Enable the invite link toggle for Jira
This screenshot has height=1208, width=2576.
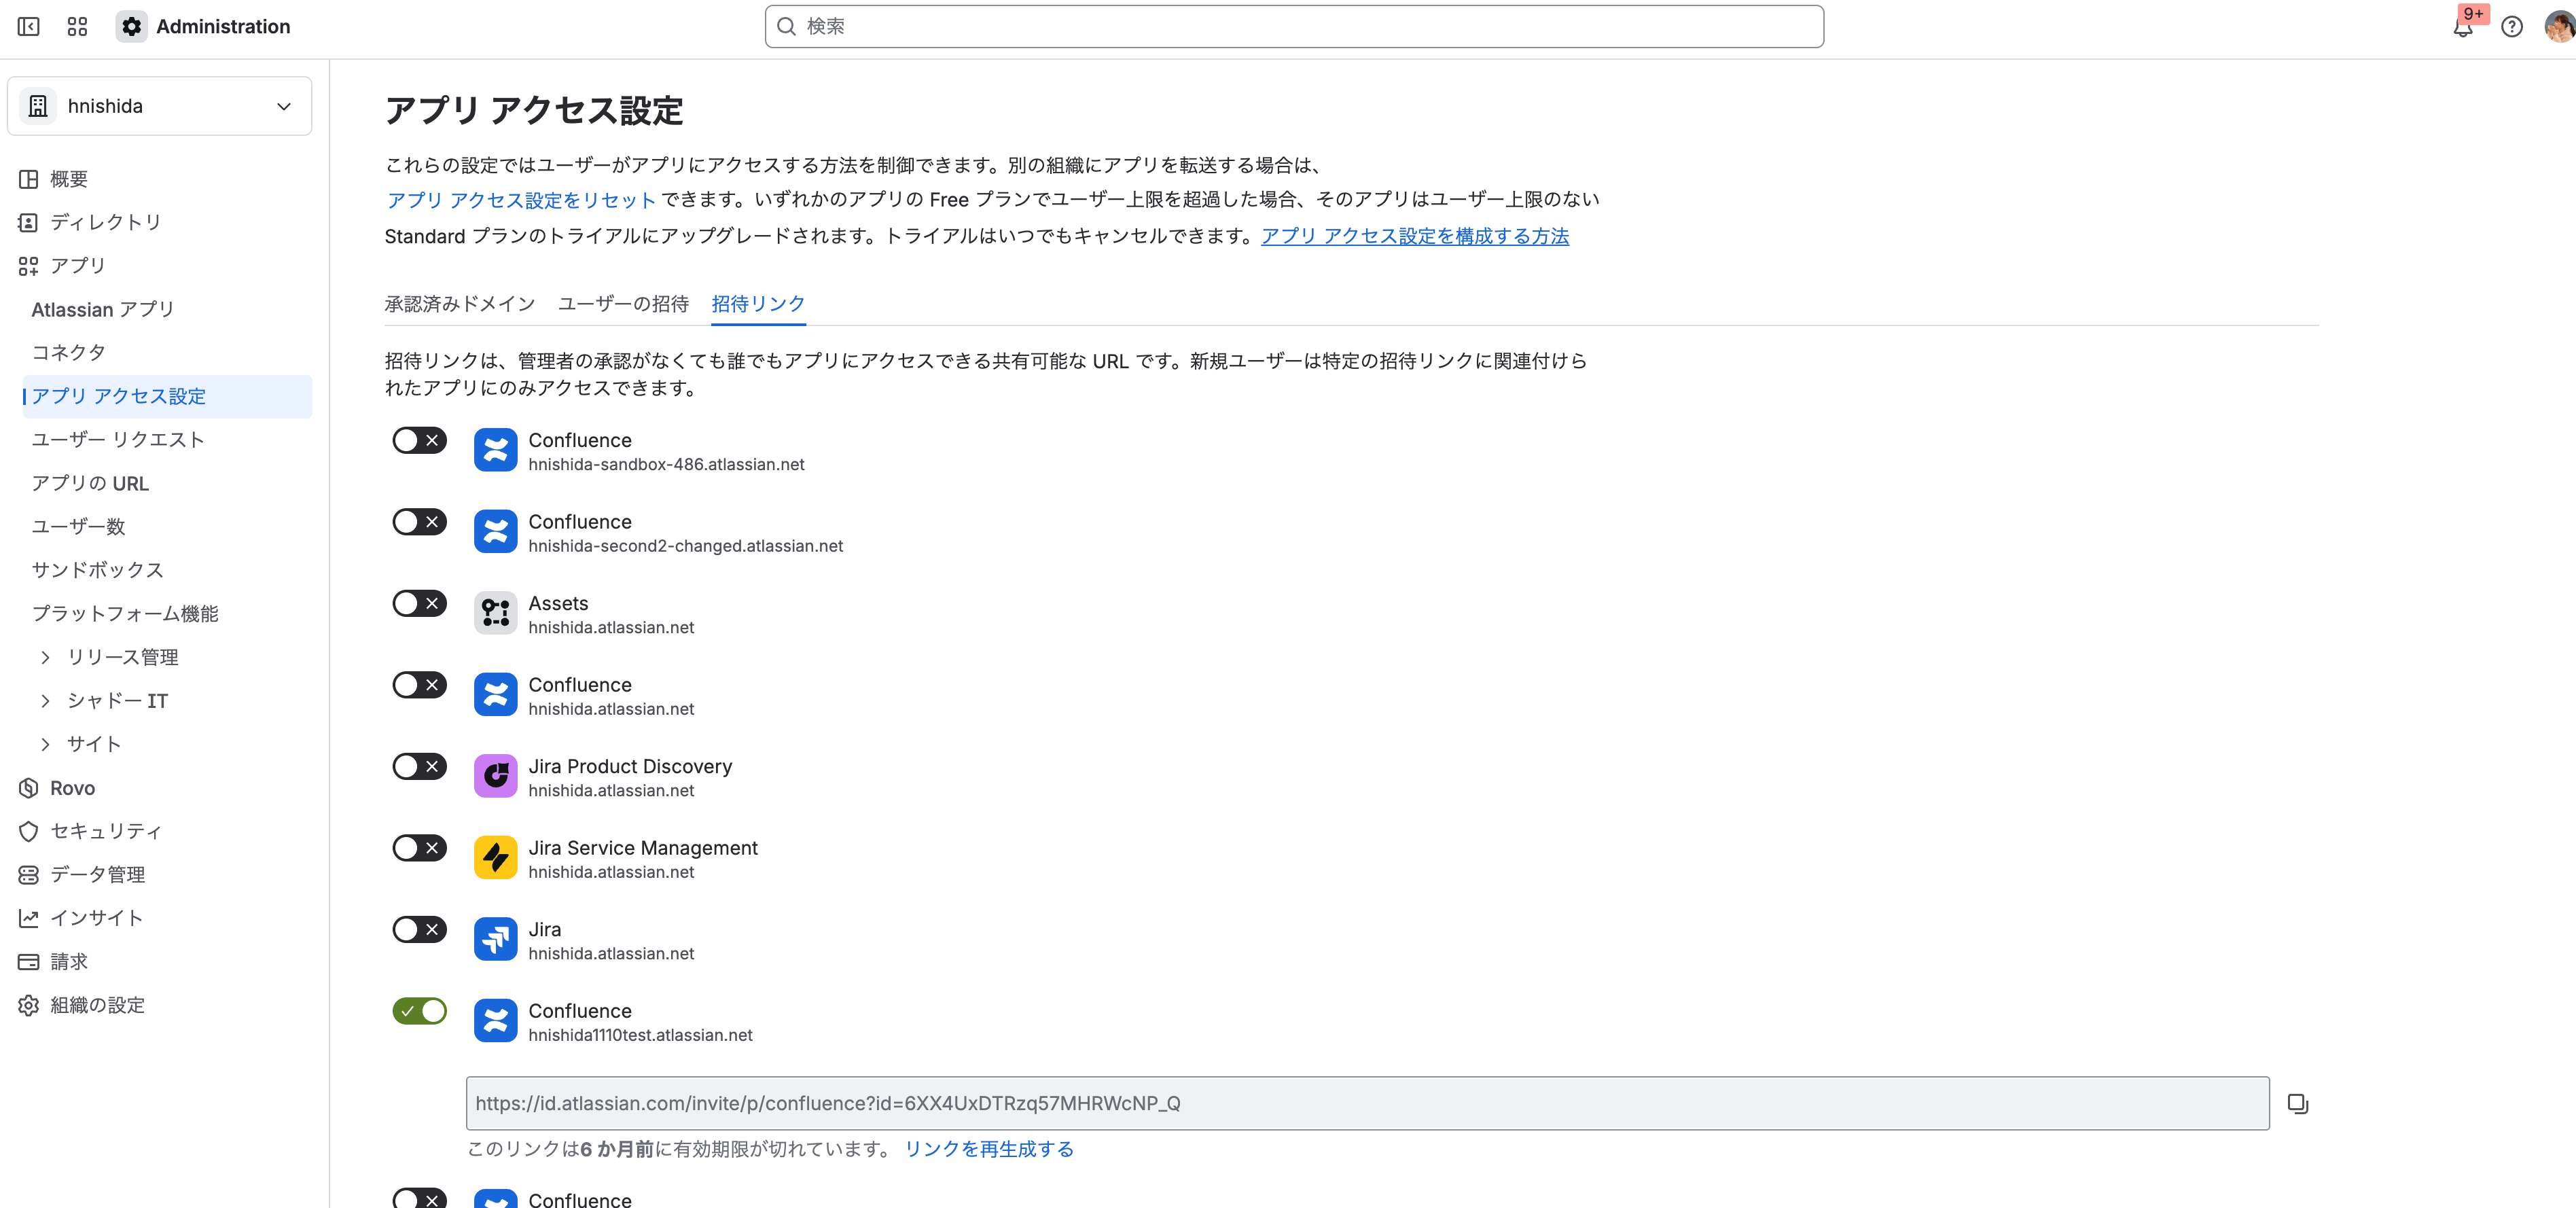[x=419, y=929]
